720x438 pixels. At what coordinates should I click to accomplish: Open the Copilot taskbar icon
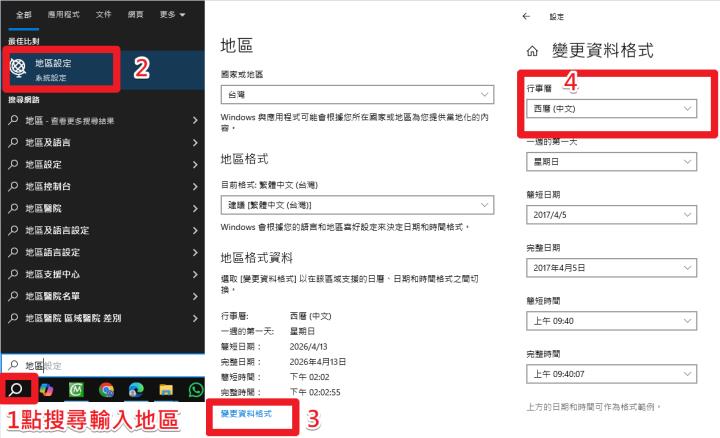click(46, 390)
